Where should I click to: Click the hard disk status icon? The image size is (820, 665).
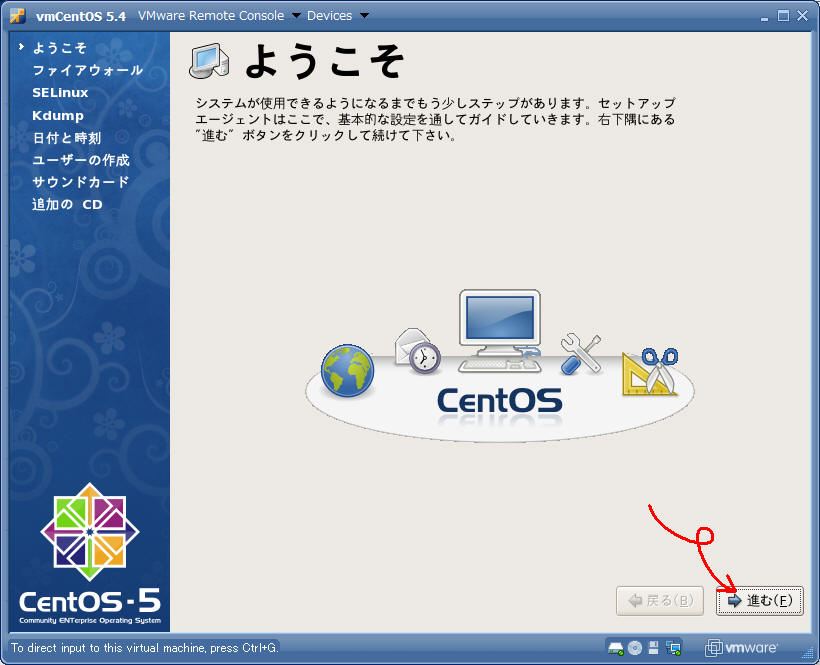point(616,647)
